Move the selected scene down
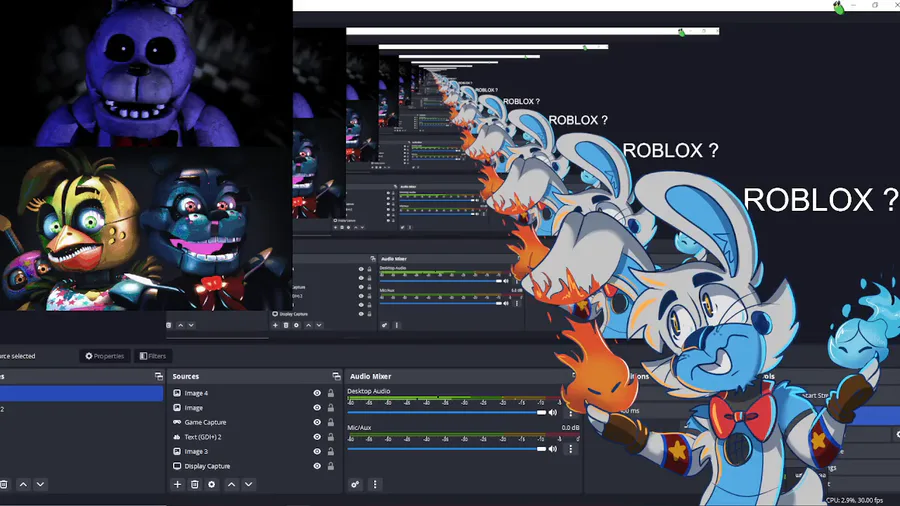 click(x=40, y=484)
